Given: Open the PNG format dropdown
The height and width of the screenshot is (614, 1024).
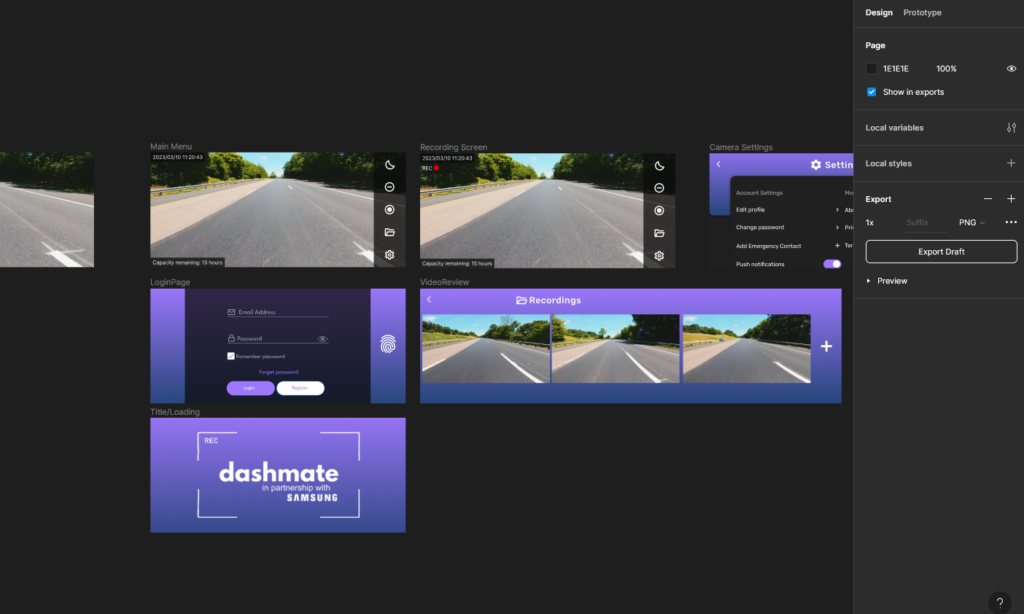Looking at the screenshot, I should point(972,223).
